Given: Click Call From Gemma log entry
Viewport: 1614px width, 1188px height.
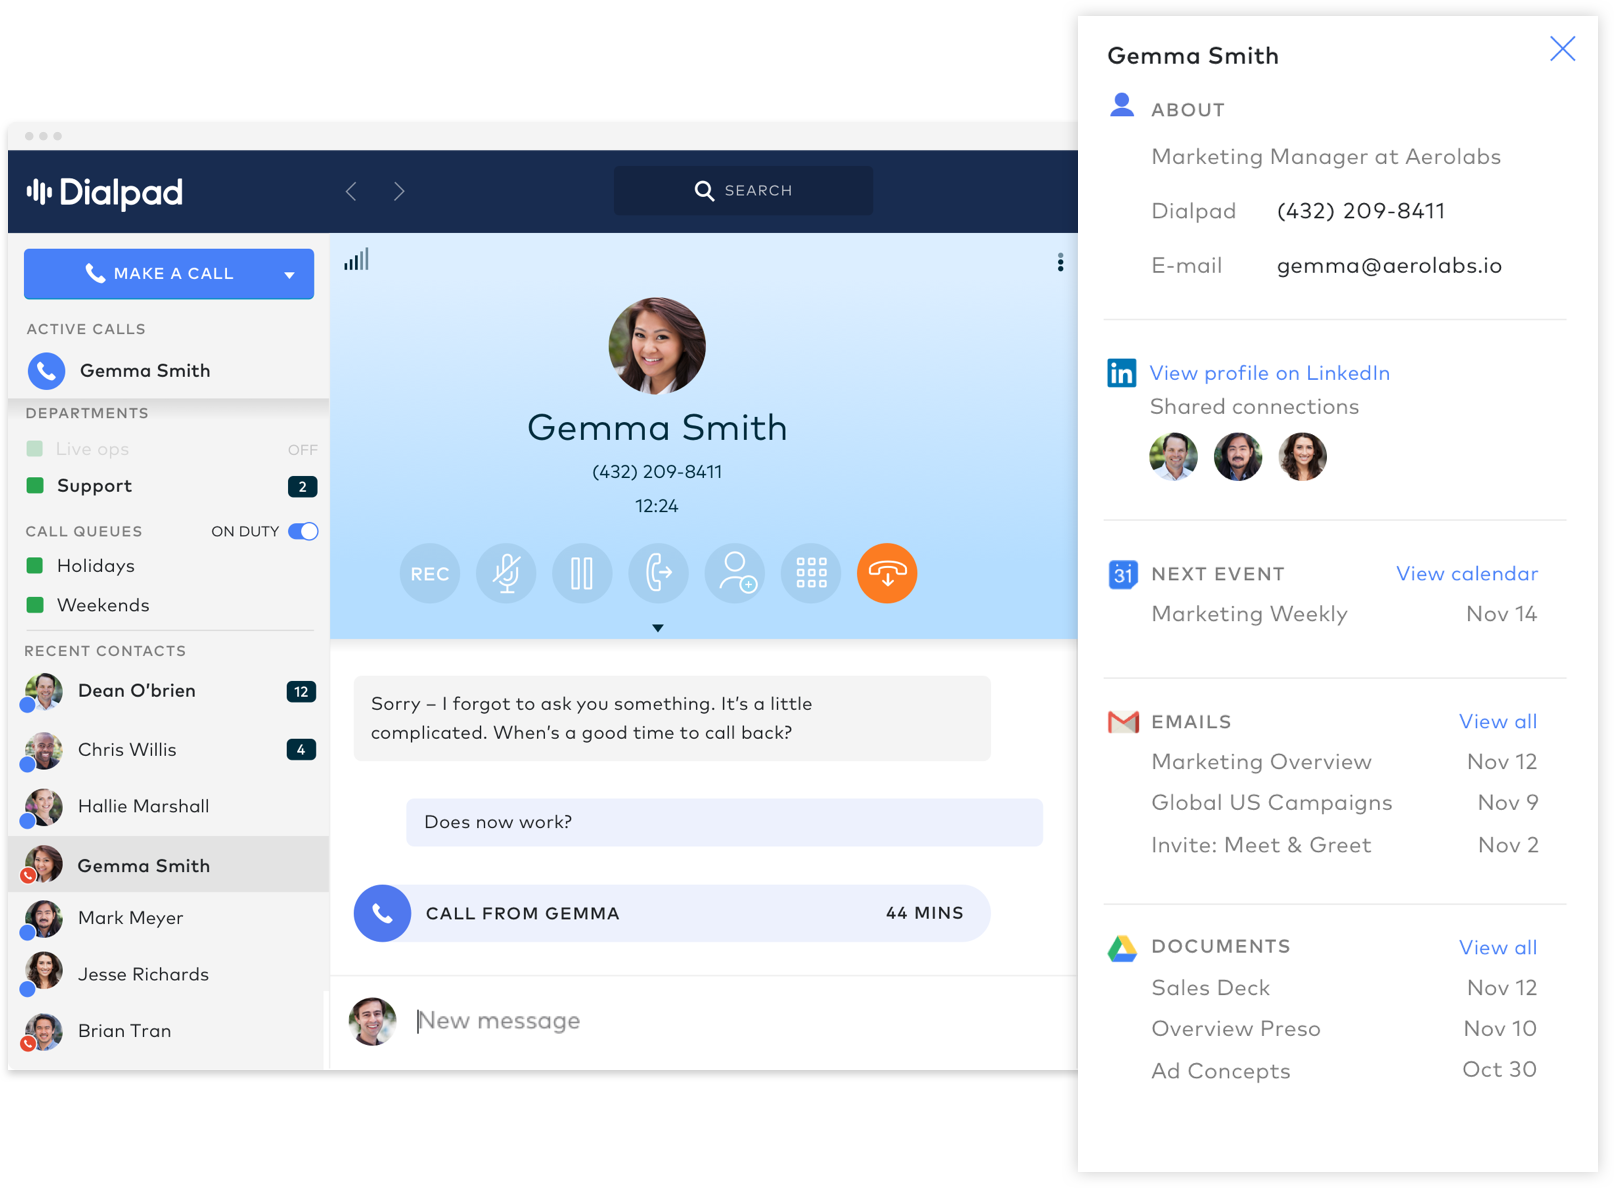Looking at the screenshot, I should click(671, 913).
